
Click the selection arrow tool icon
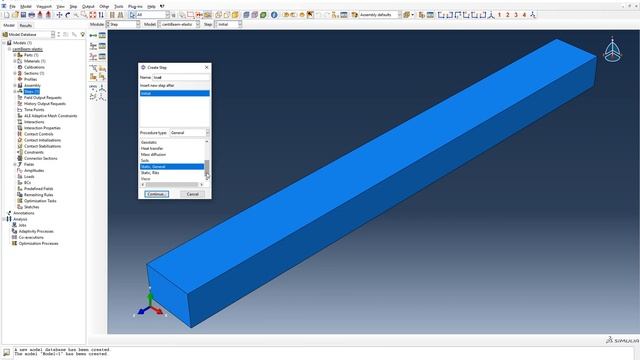(x=132, y=15)
